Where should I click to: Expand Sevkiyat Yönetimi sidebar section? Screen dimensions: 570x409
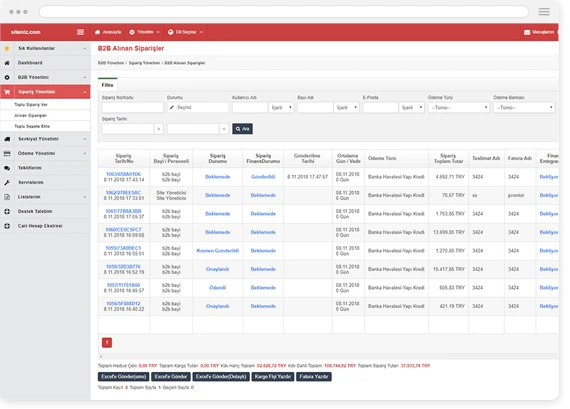coord(85,139)
